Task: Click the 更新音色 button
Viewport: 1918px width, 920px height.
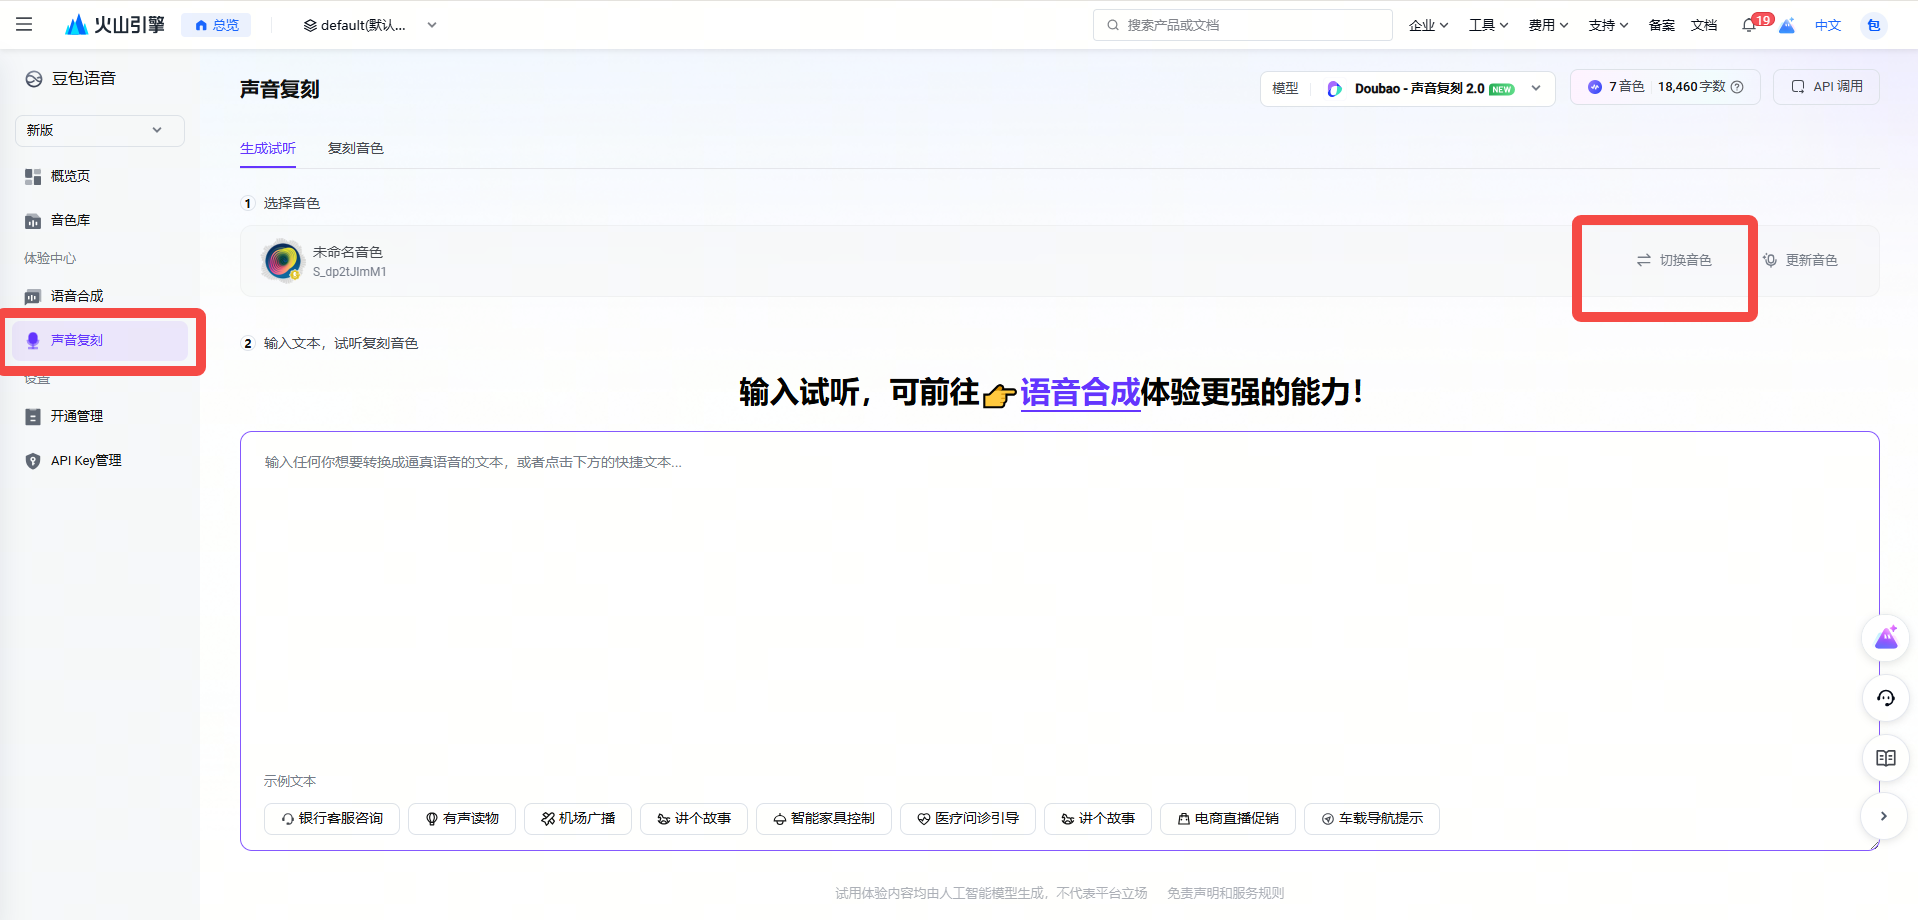Action: point(1800,260)
